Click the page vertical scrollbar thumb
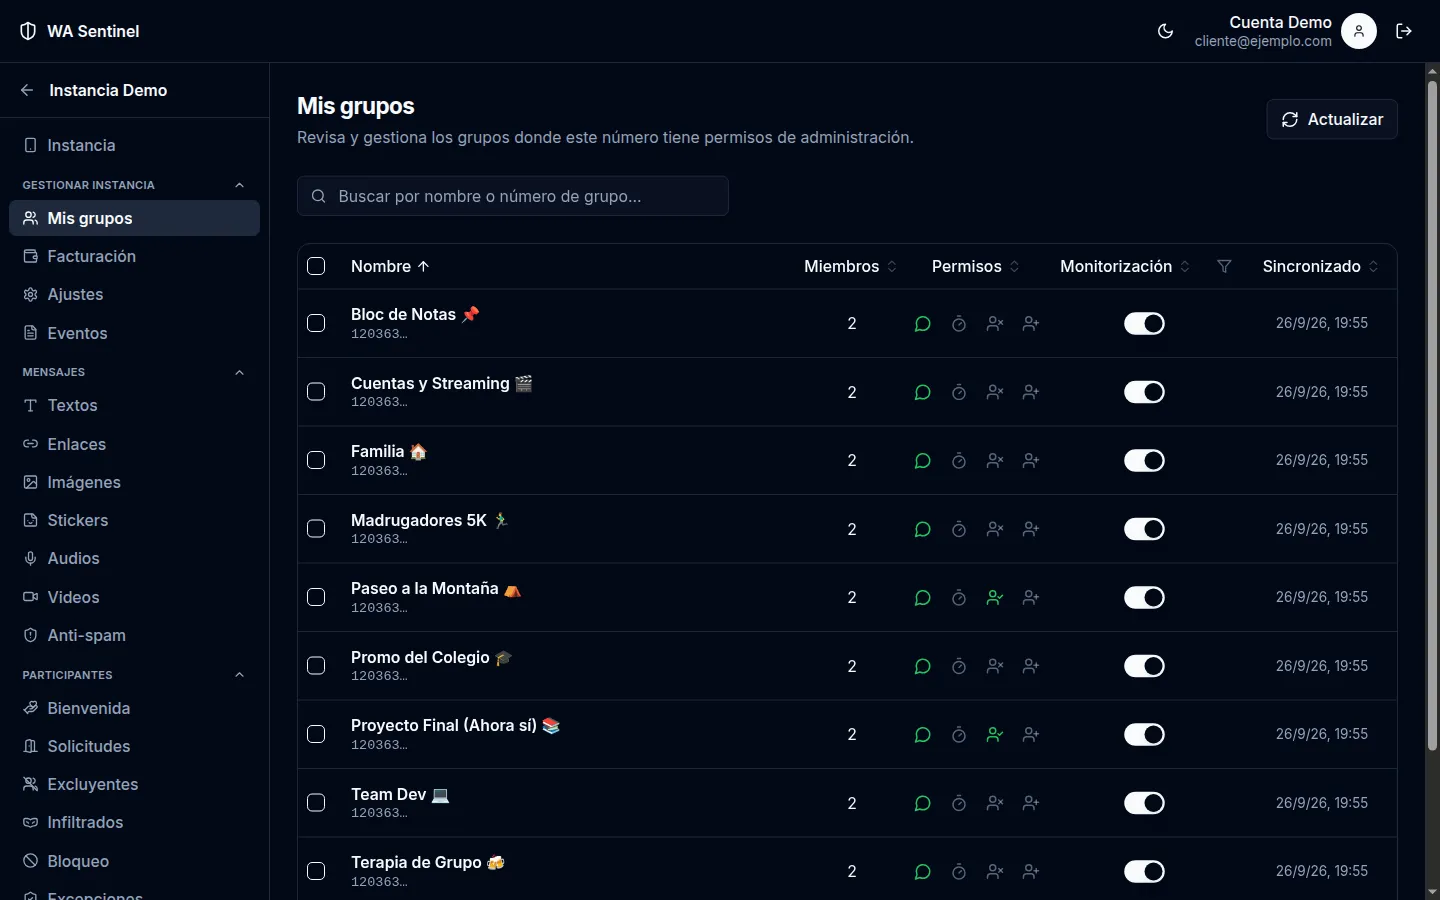The image size is (1440, 900). 1432,415
